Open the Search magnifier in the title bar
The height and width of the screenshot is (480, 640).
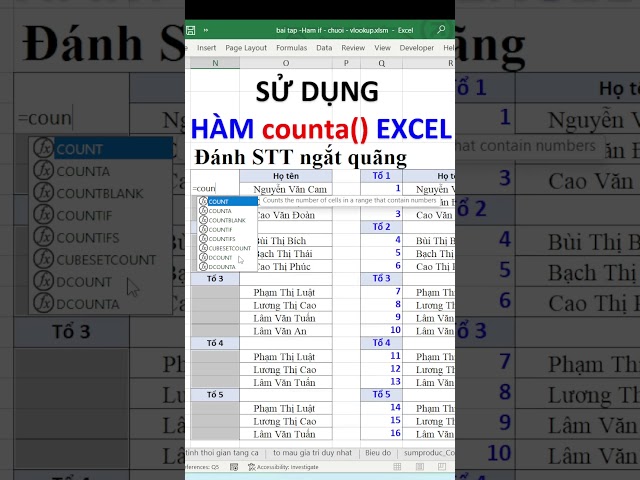(x=441, y=29)
